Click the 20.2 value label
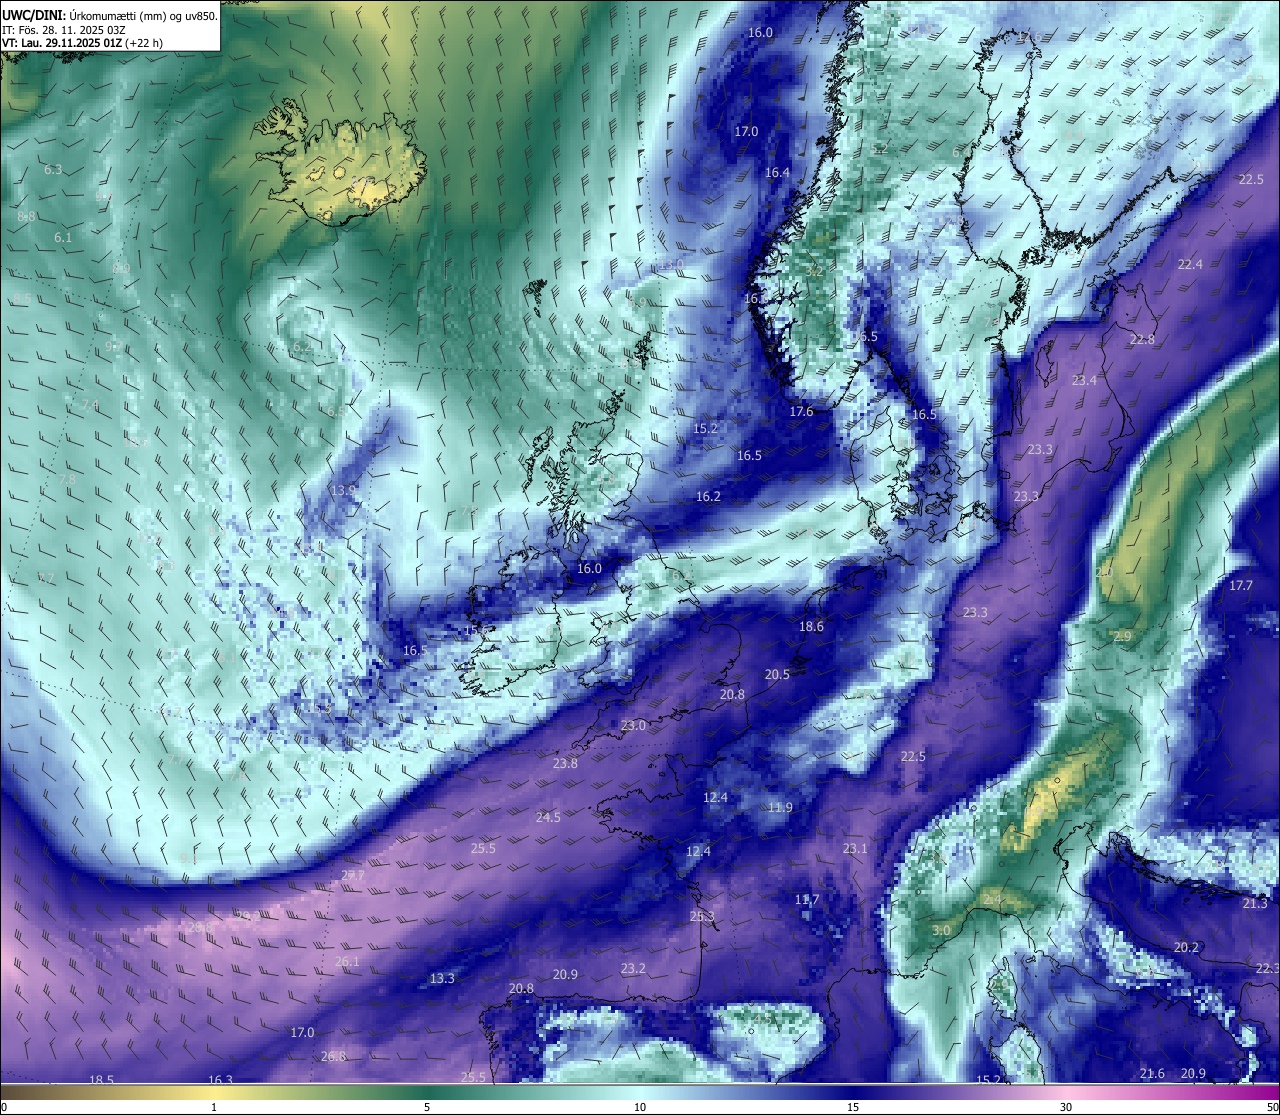Screen dimensions: 1280x1115 click(1186, 948)
